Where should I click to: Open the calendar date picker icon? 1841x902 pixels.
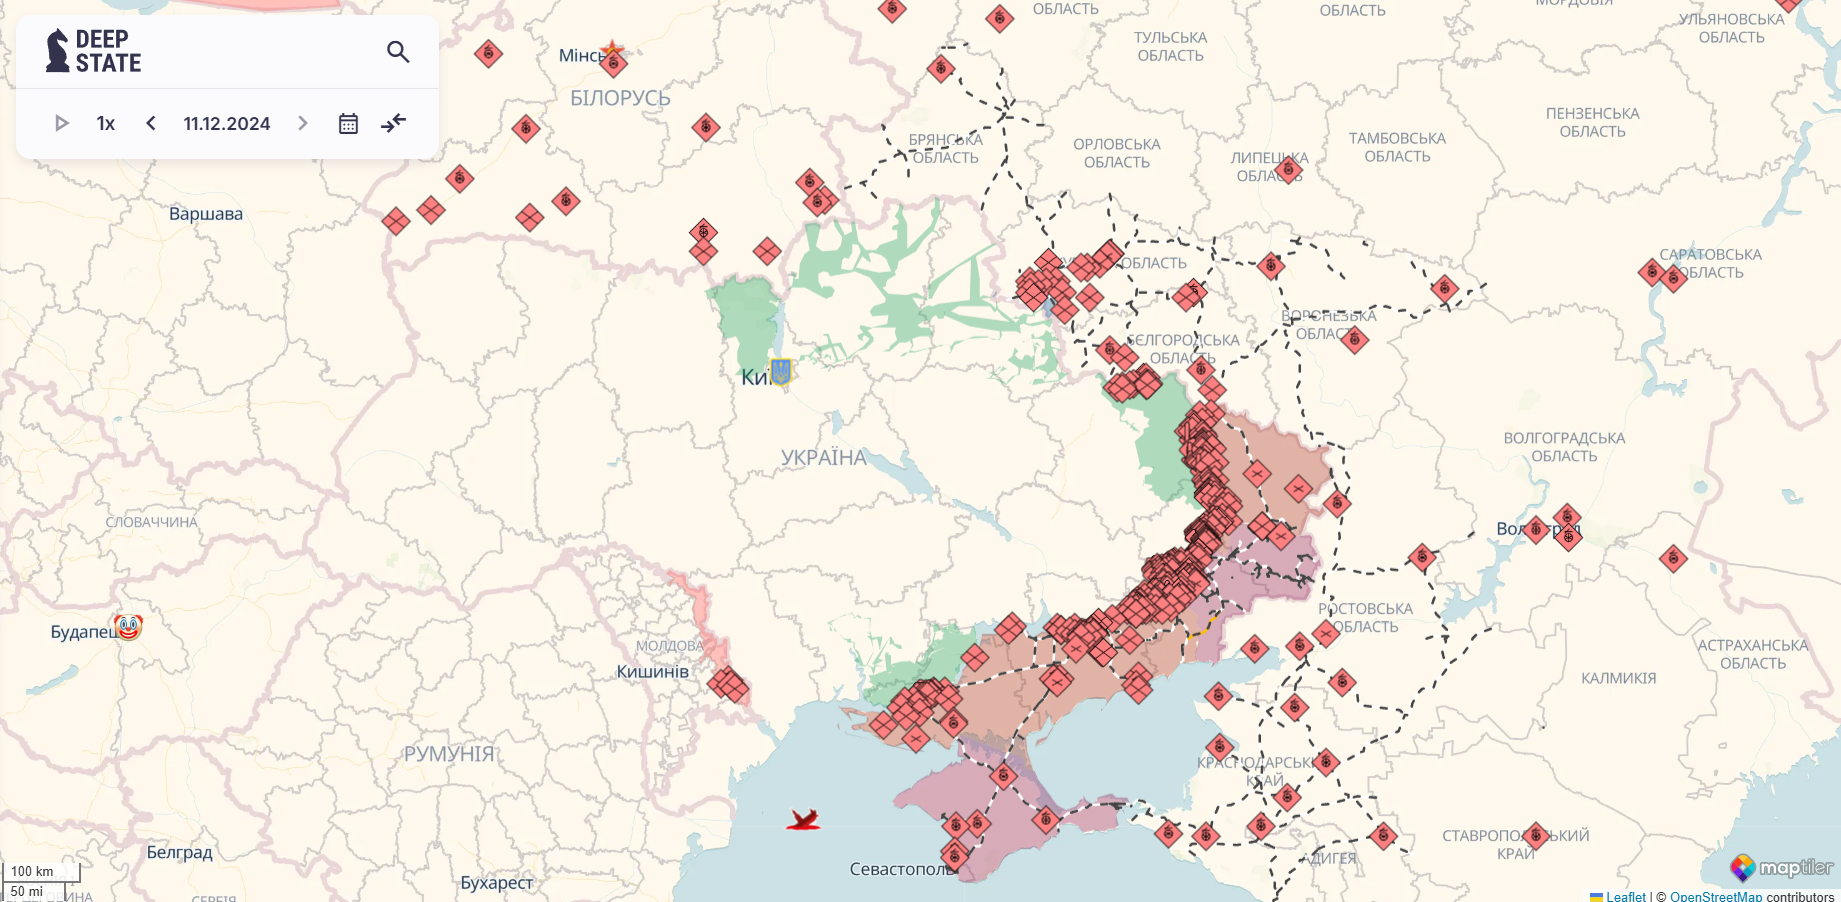[x=348, y=123]
